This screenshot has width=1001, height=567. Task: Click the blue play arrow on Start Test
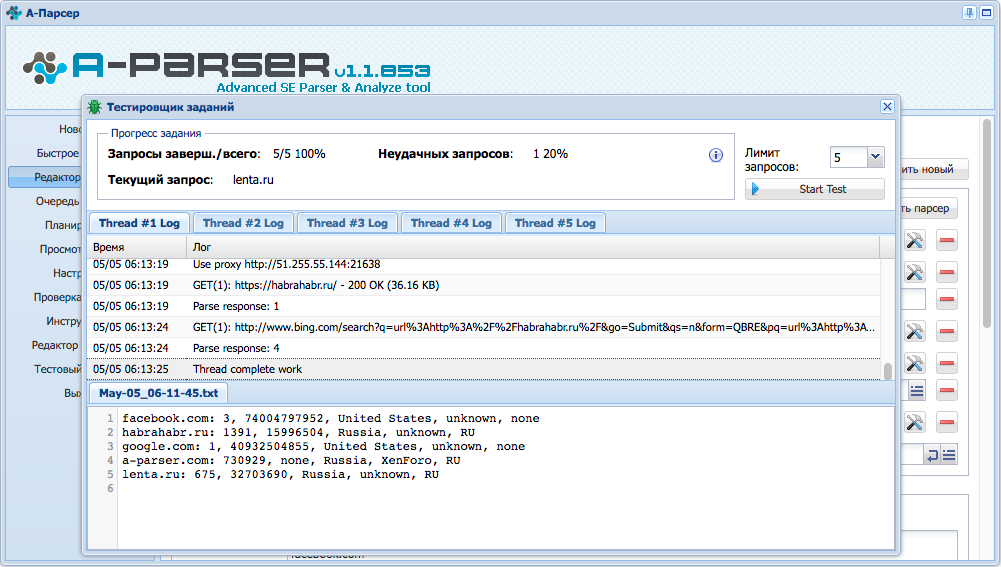click(x=755, y=189)
